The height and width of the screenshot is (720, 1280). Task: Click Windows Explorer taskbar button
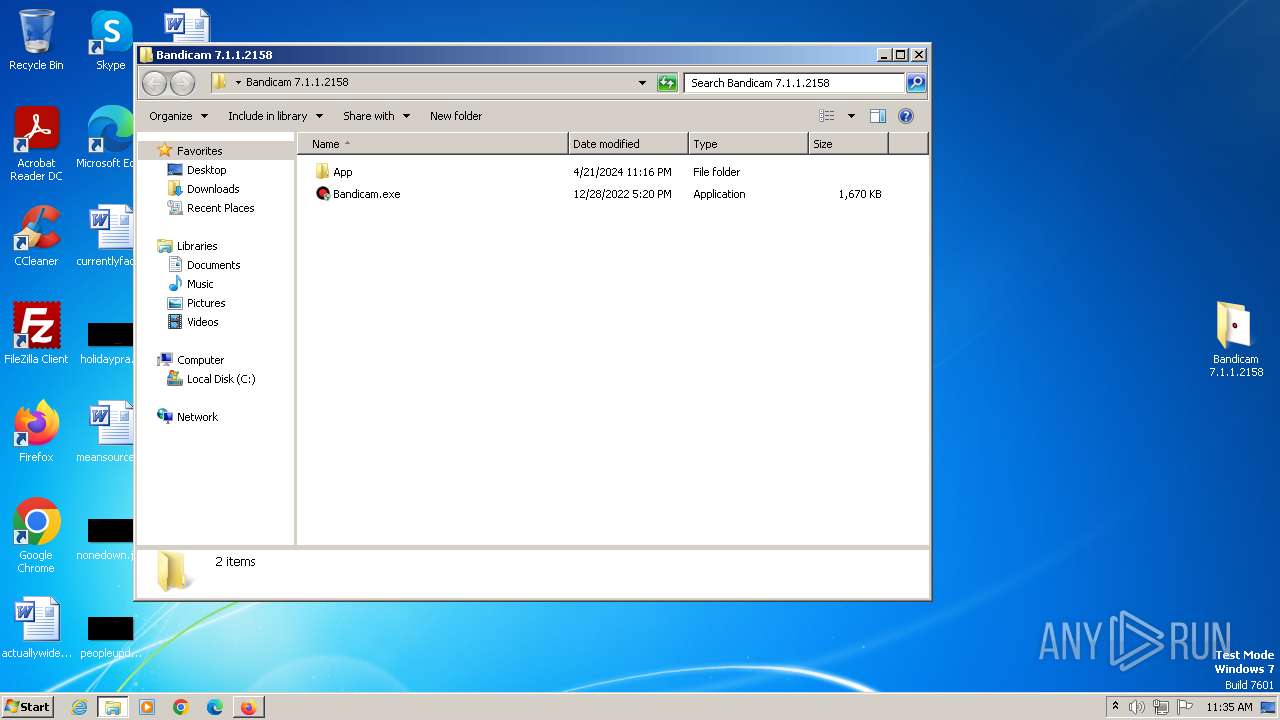[113, 707]
